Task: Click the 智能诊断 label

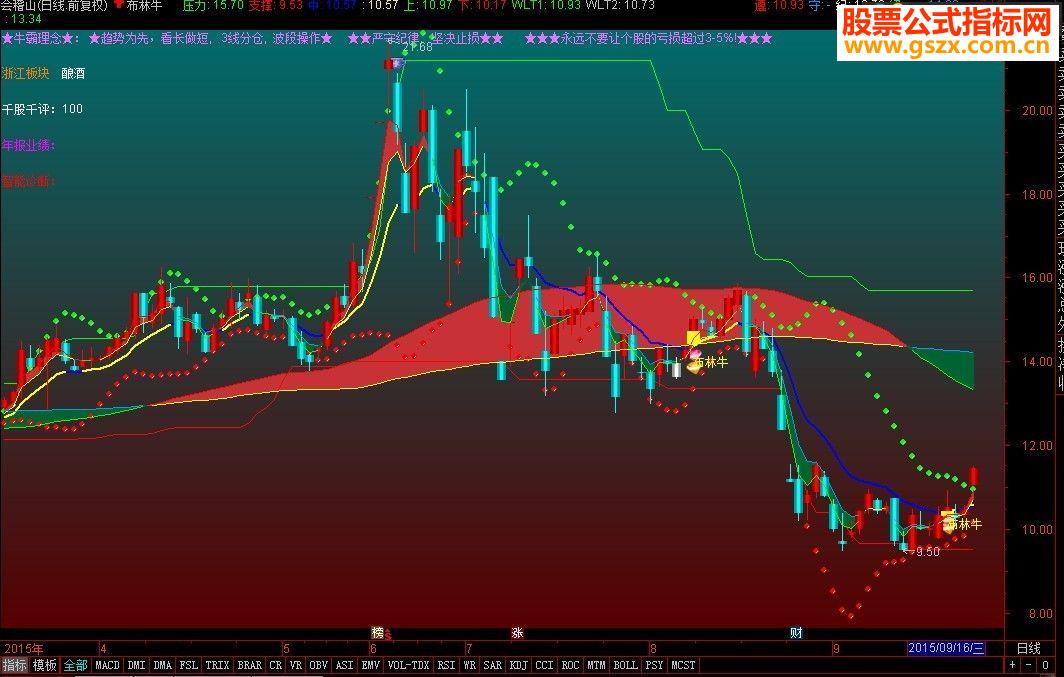Action: coord(28,181)
